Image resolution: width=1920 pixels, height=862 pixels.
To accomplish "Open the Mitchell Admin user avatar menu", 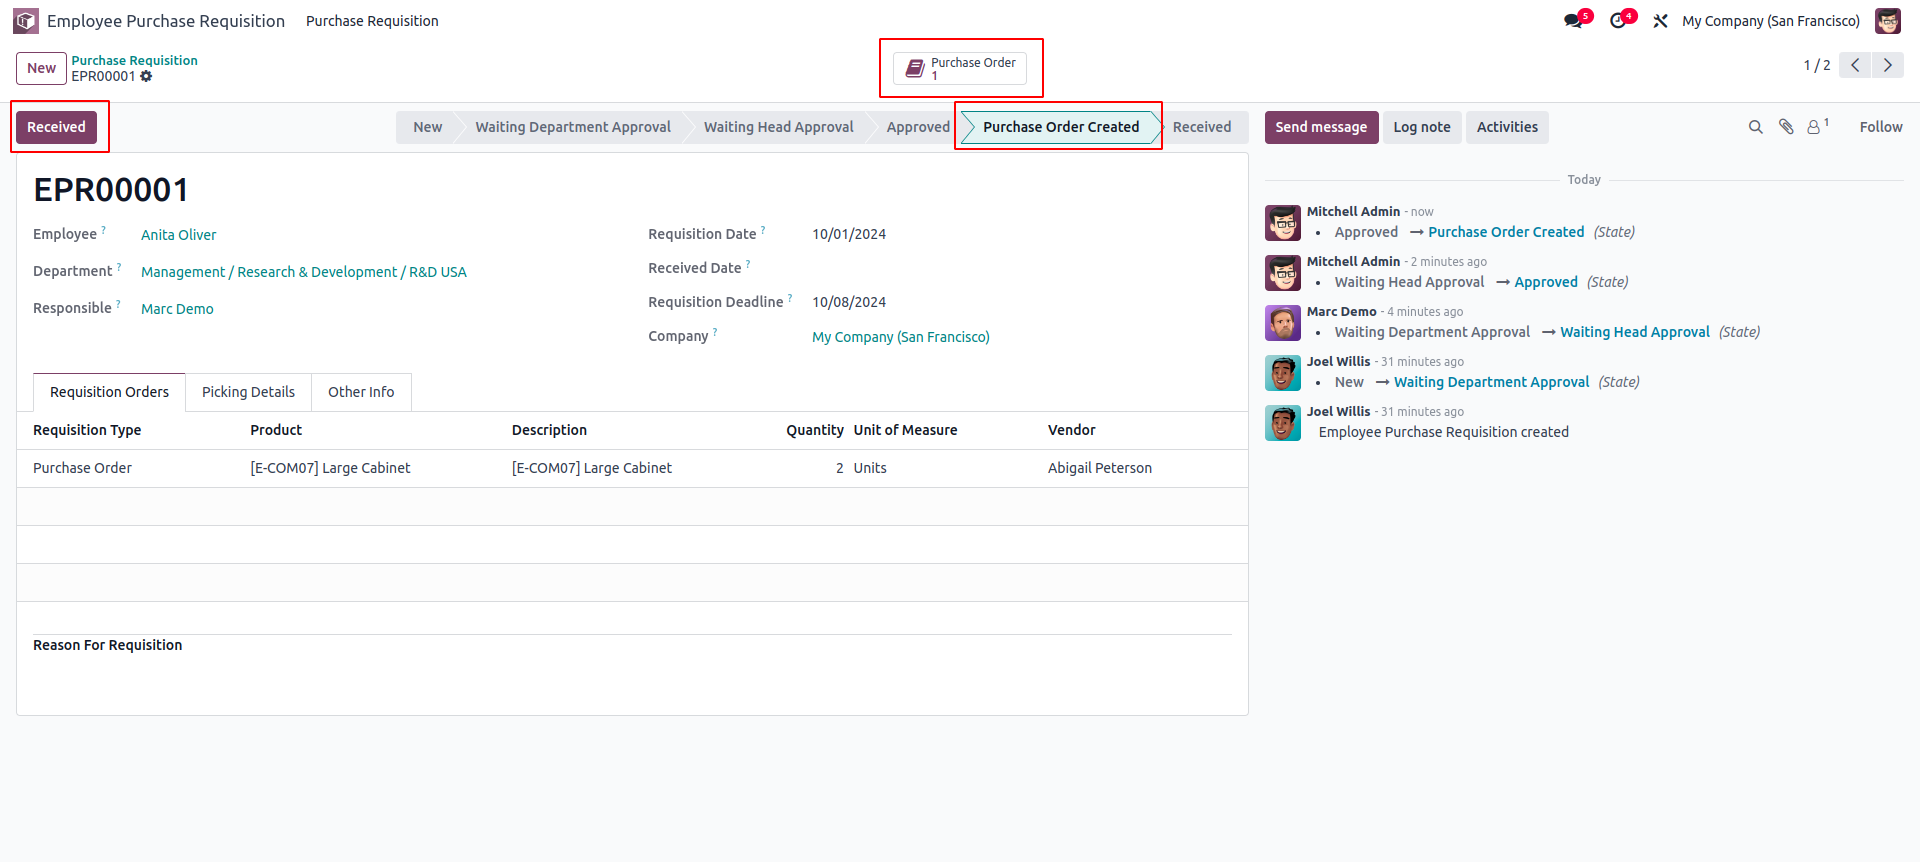I will click(x=1888, y=21).
